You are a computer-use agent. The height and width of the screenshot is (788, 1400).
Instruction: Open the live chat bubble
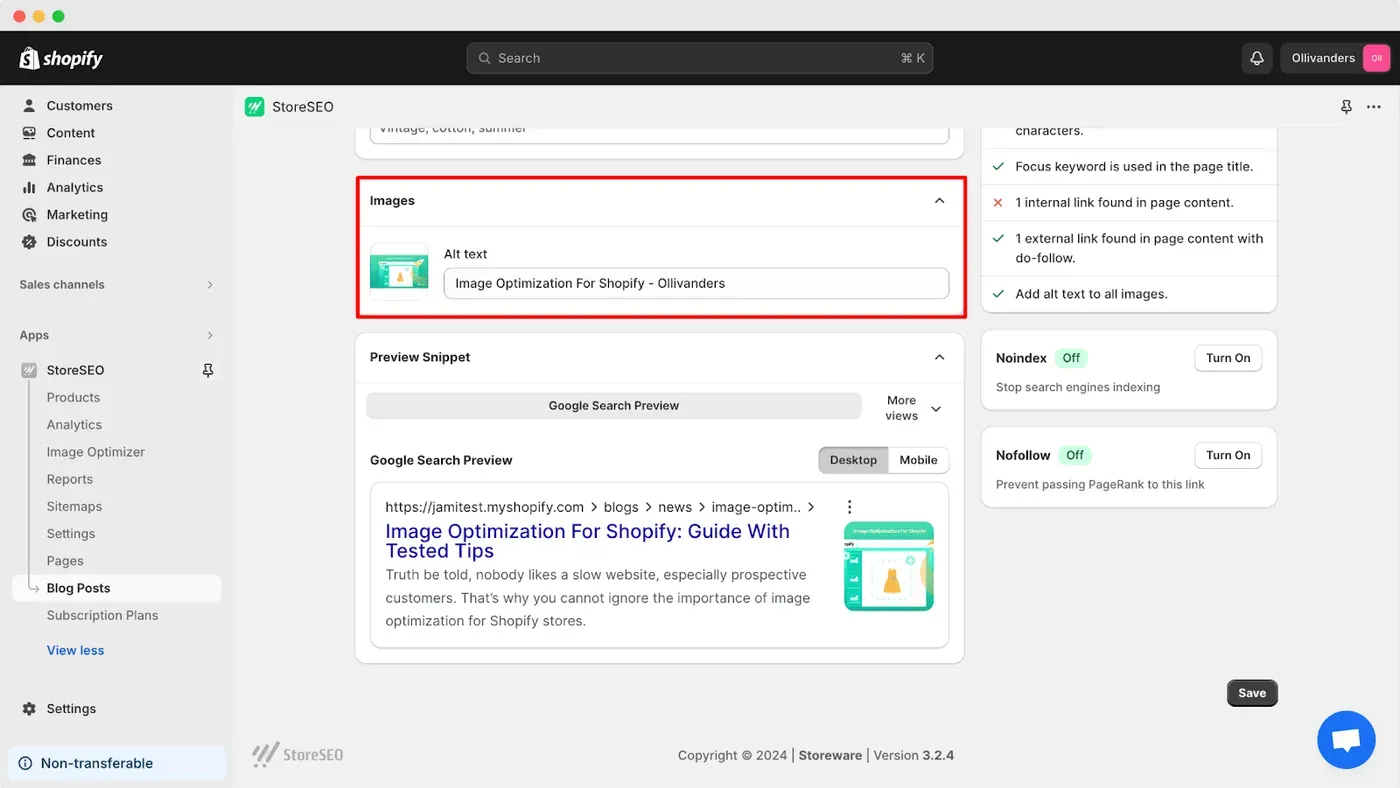point(1346,740)
